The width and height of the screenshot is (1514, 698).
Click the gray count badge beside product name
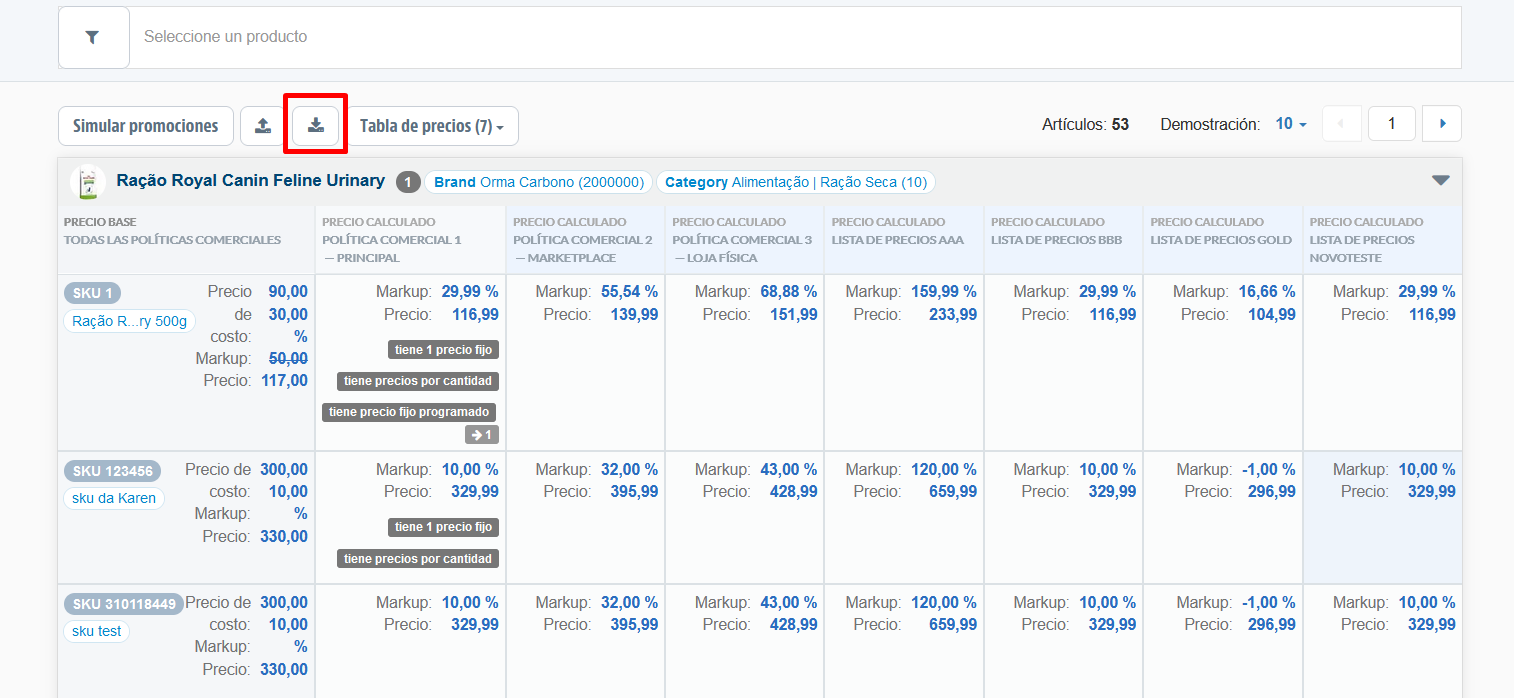pyautogui.click(x=408, y=182)
